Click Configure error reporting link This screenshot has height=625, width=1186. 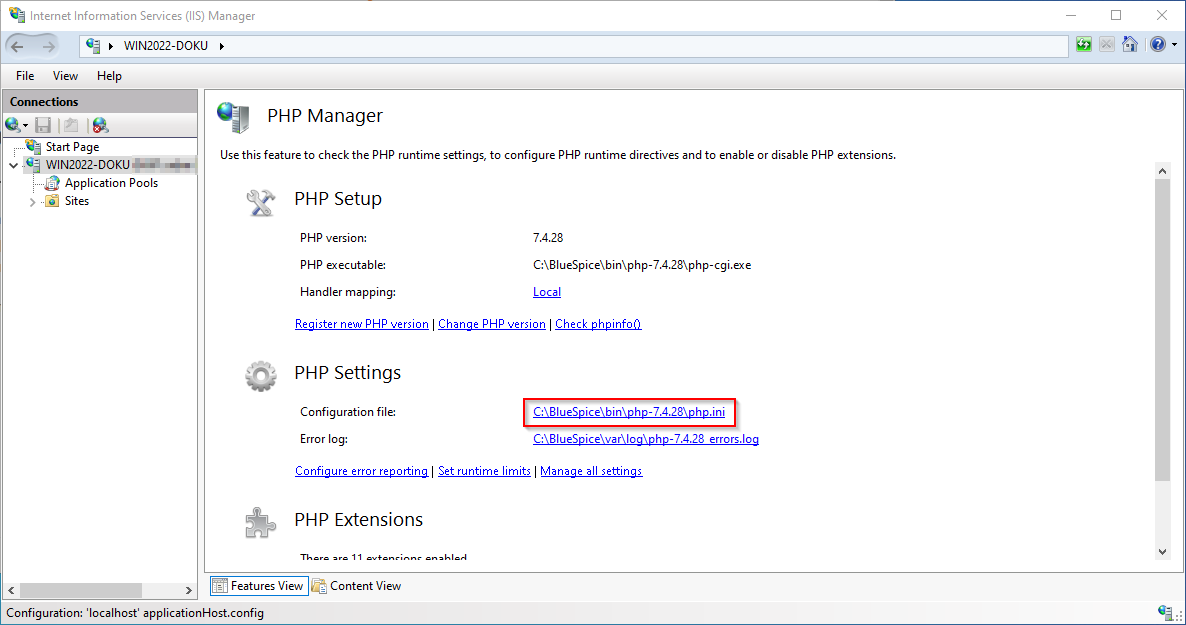pyautogui.click(x=362, y=471)
